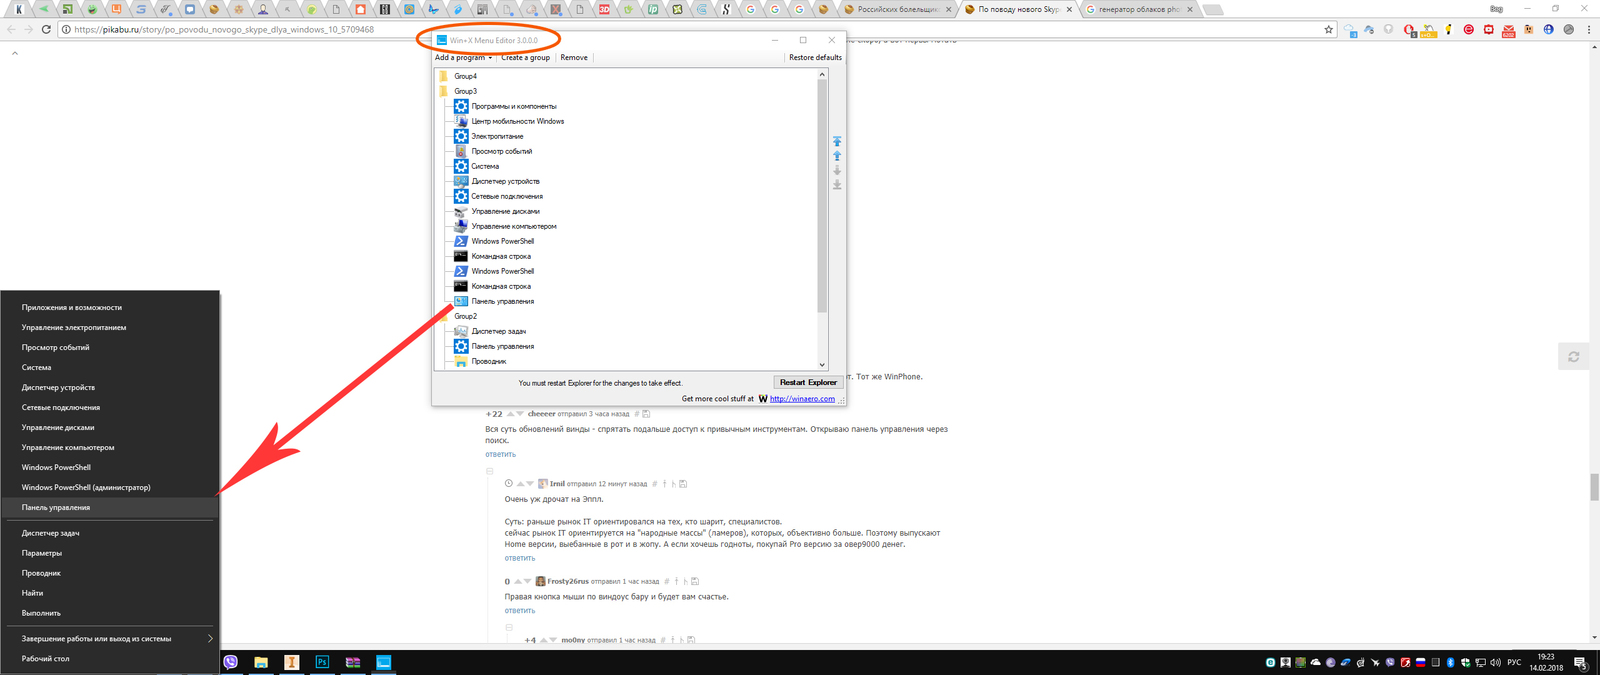Click the icon beside Диспетчер устройств
1600x675 pixels.
point(461,181)
